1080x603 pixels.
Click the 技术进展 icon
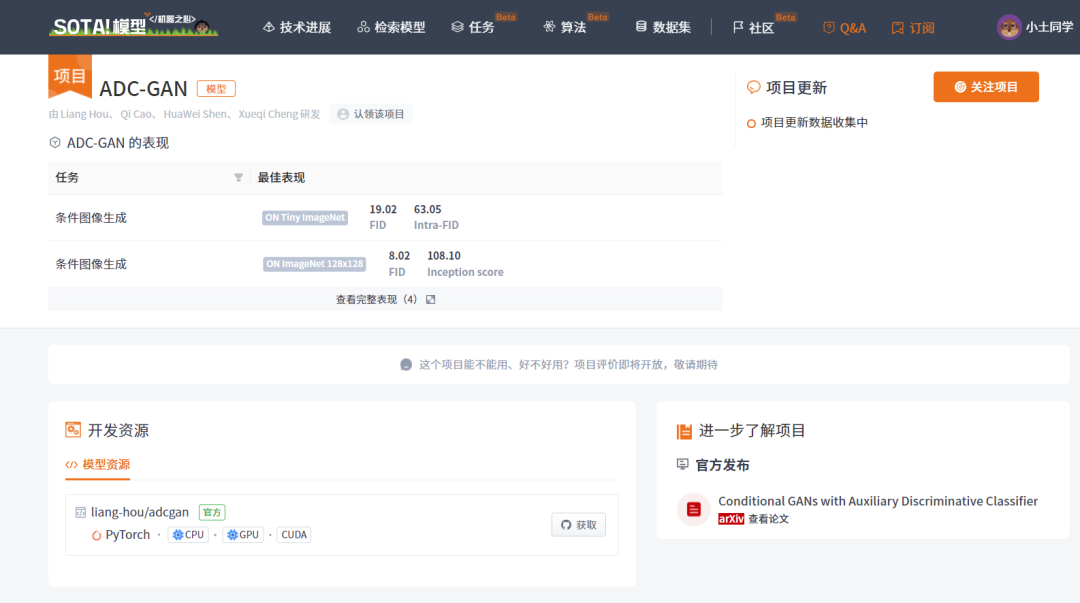tap(269, 27)
